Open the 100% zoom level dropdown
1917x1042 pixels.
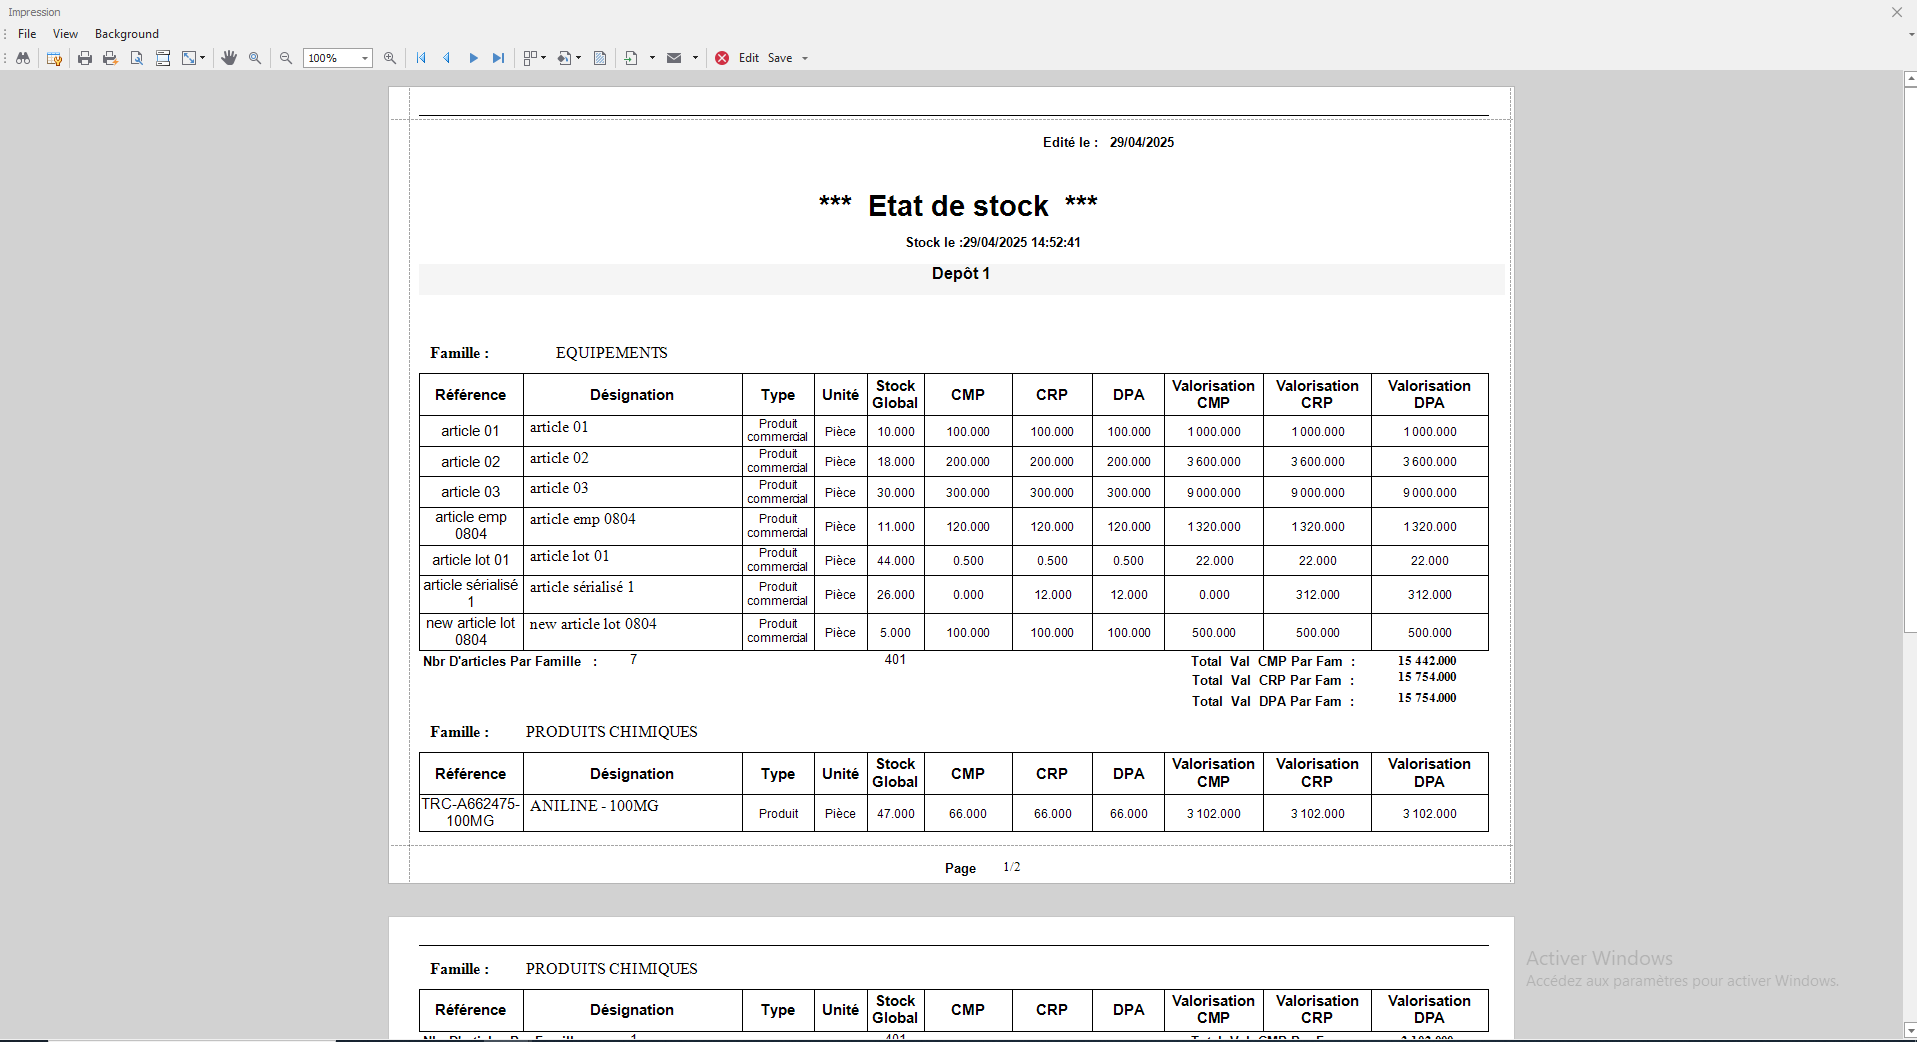click(364, 58)
